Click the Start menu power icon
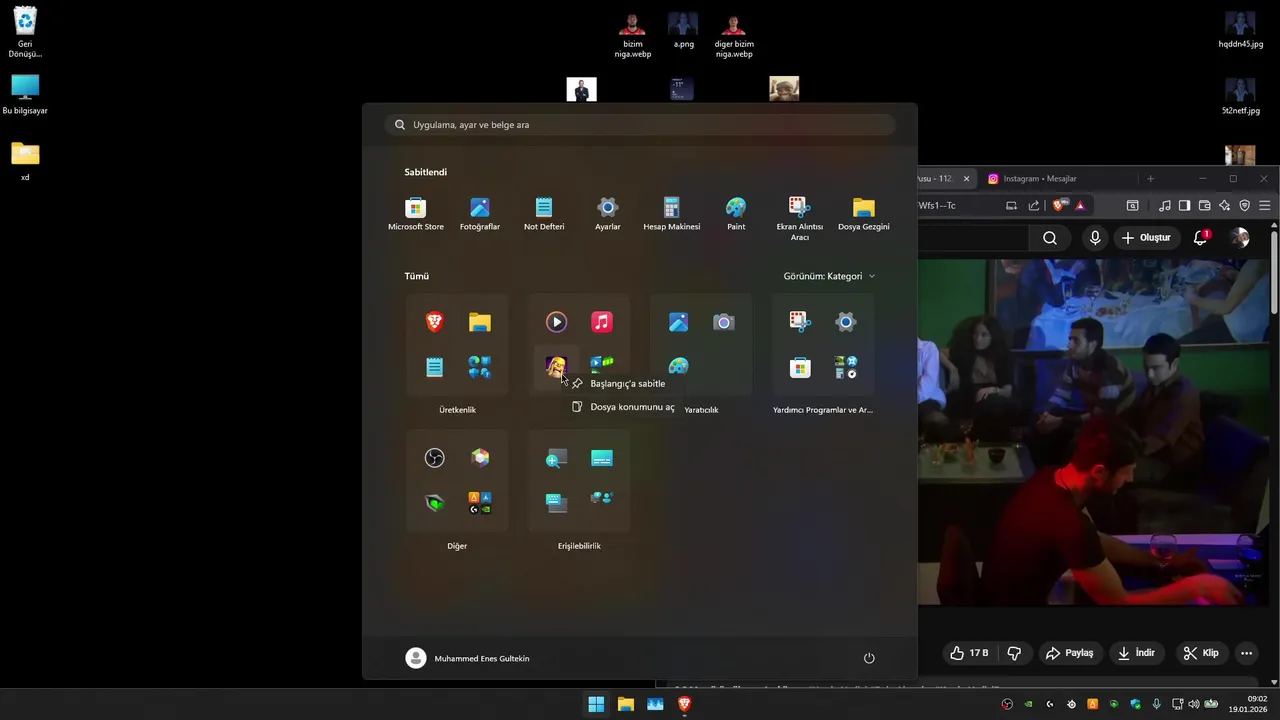Viewport: 1280px width, 720px height. [x=869, y=658]
